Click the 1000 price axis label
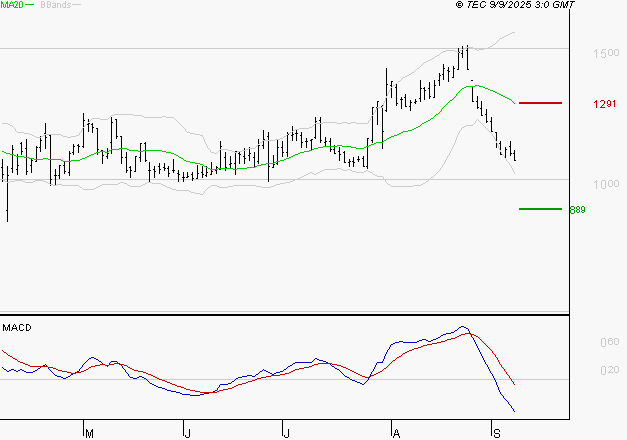627x440 pixels. (606, 184)
